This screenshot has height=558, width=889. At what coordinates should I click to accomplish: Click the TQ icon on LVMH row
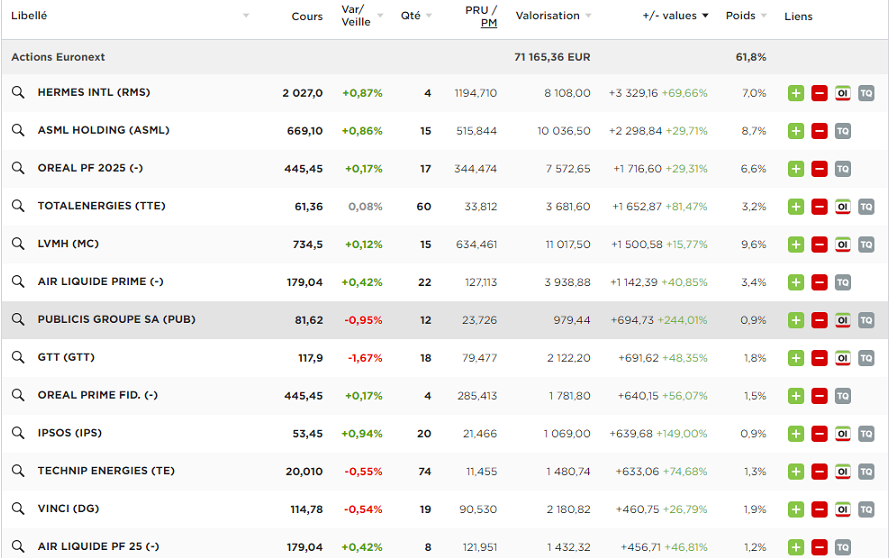click(866, 244)
